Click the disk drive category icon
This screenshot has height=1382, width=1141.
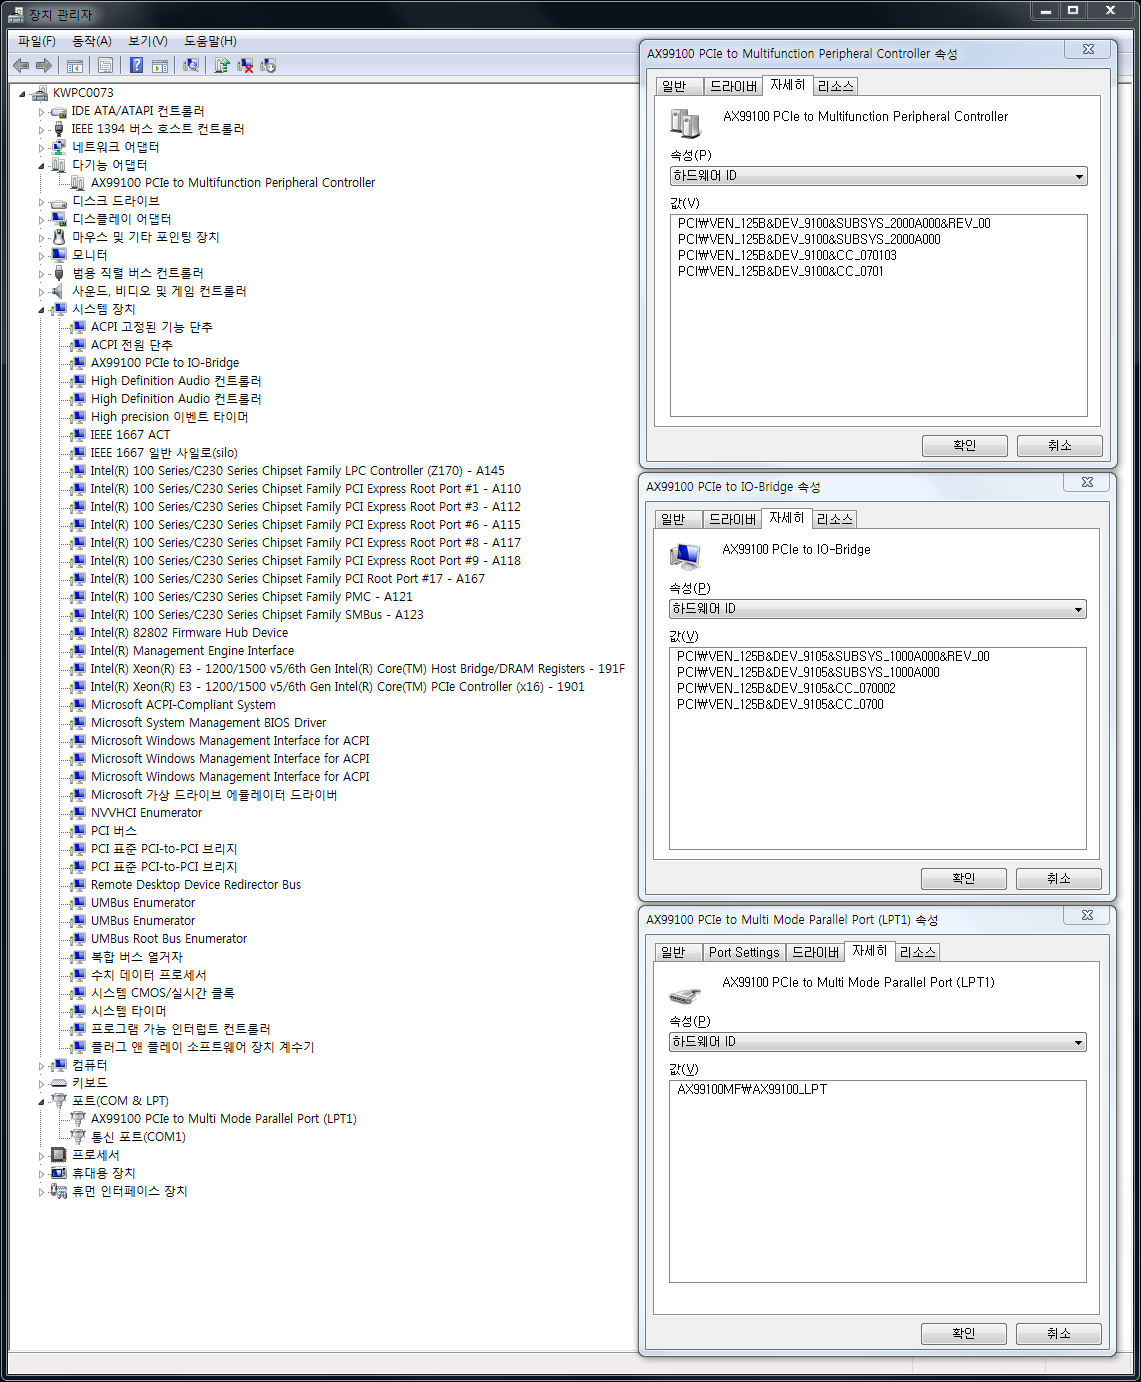pyautogui.click(x=59, y=201)
